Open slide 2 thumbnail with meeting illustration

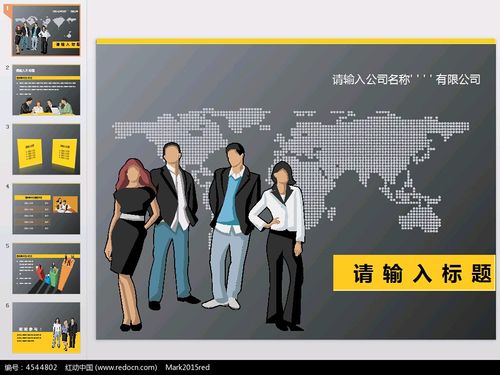[46, 90]
